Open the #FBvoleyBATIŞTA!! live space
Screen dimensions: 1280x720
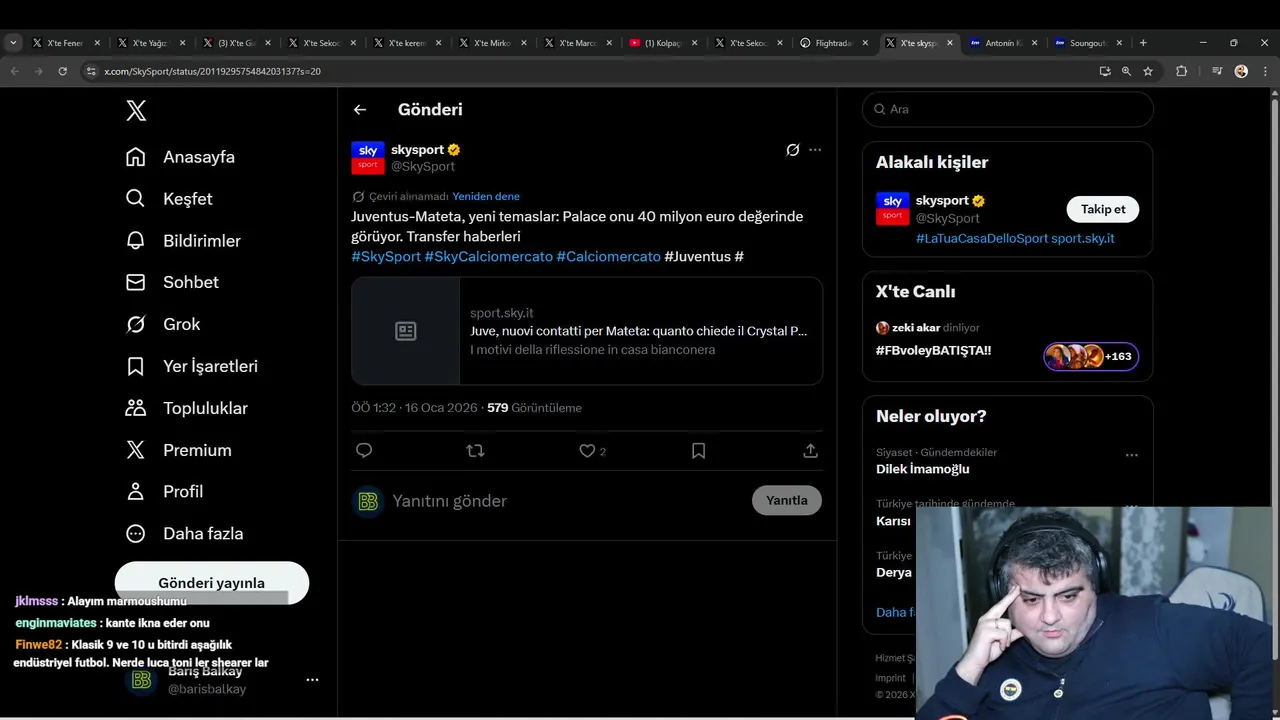click(x=933, y=350)
